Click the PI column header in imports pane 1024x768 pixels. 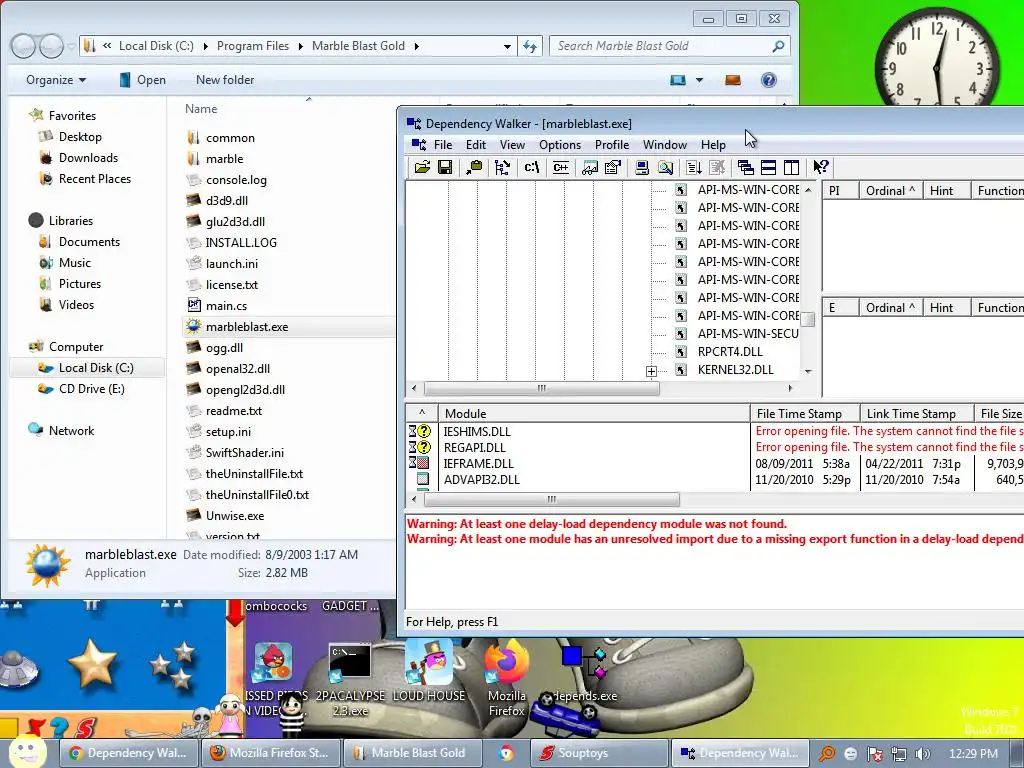pyautogui.click(x=840, y=191)
